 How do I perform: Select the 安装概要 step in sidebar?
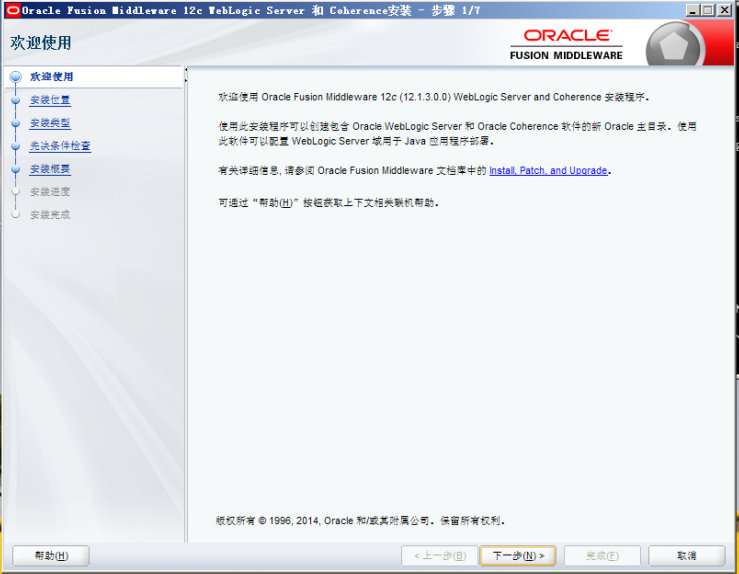[x=50, y=169]
